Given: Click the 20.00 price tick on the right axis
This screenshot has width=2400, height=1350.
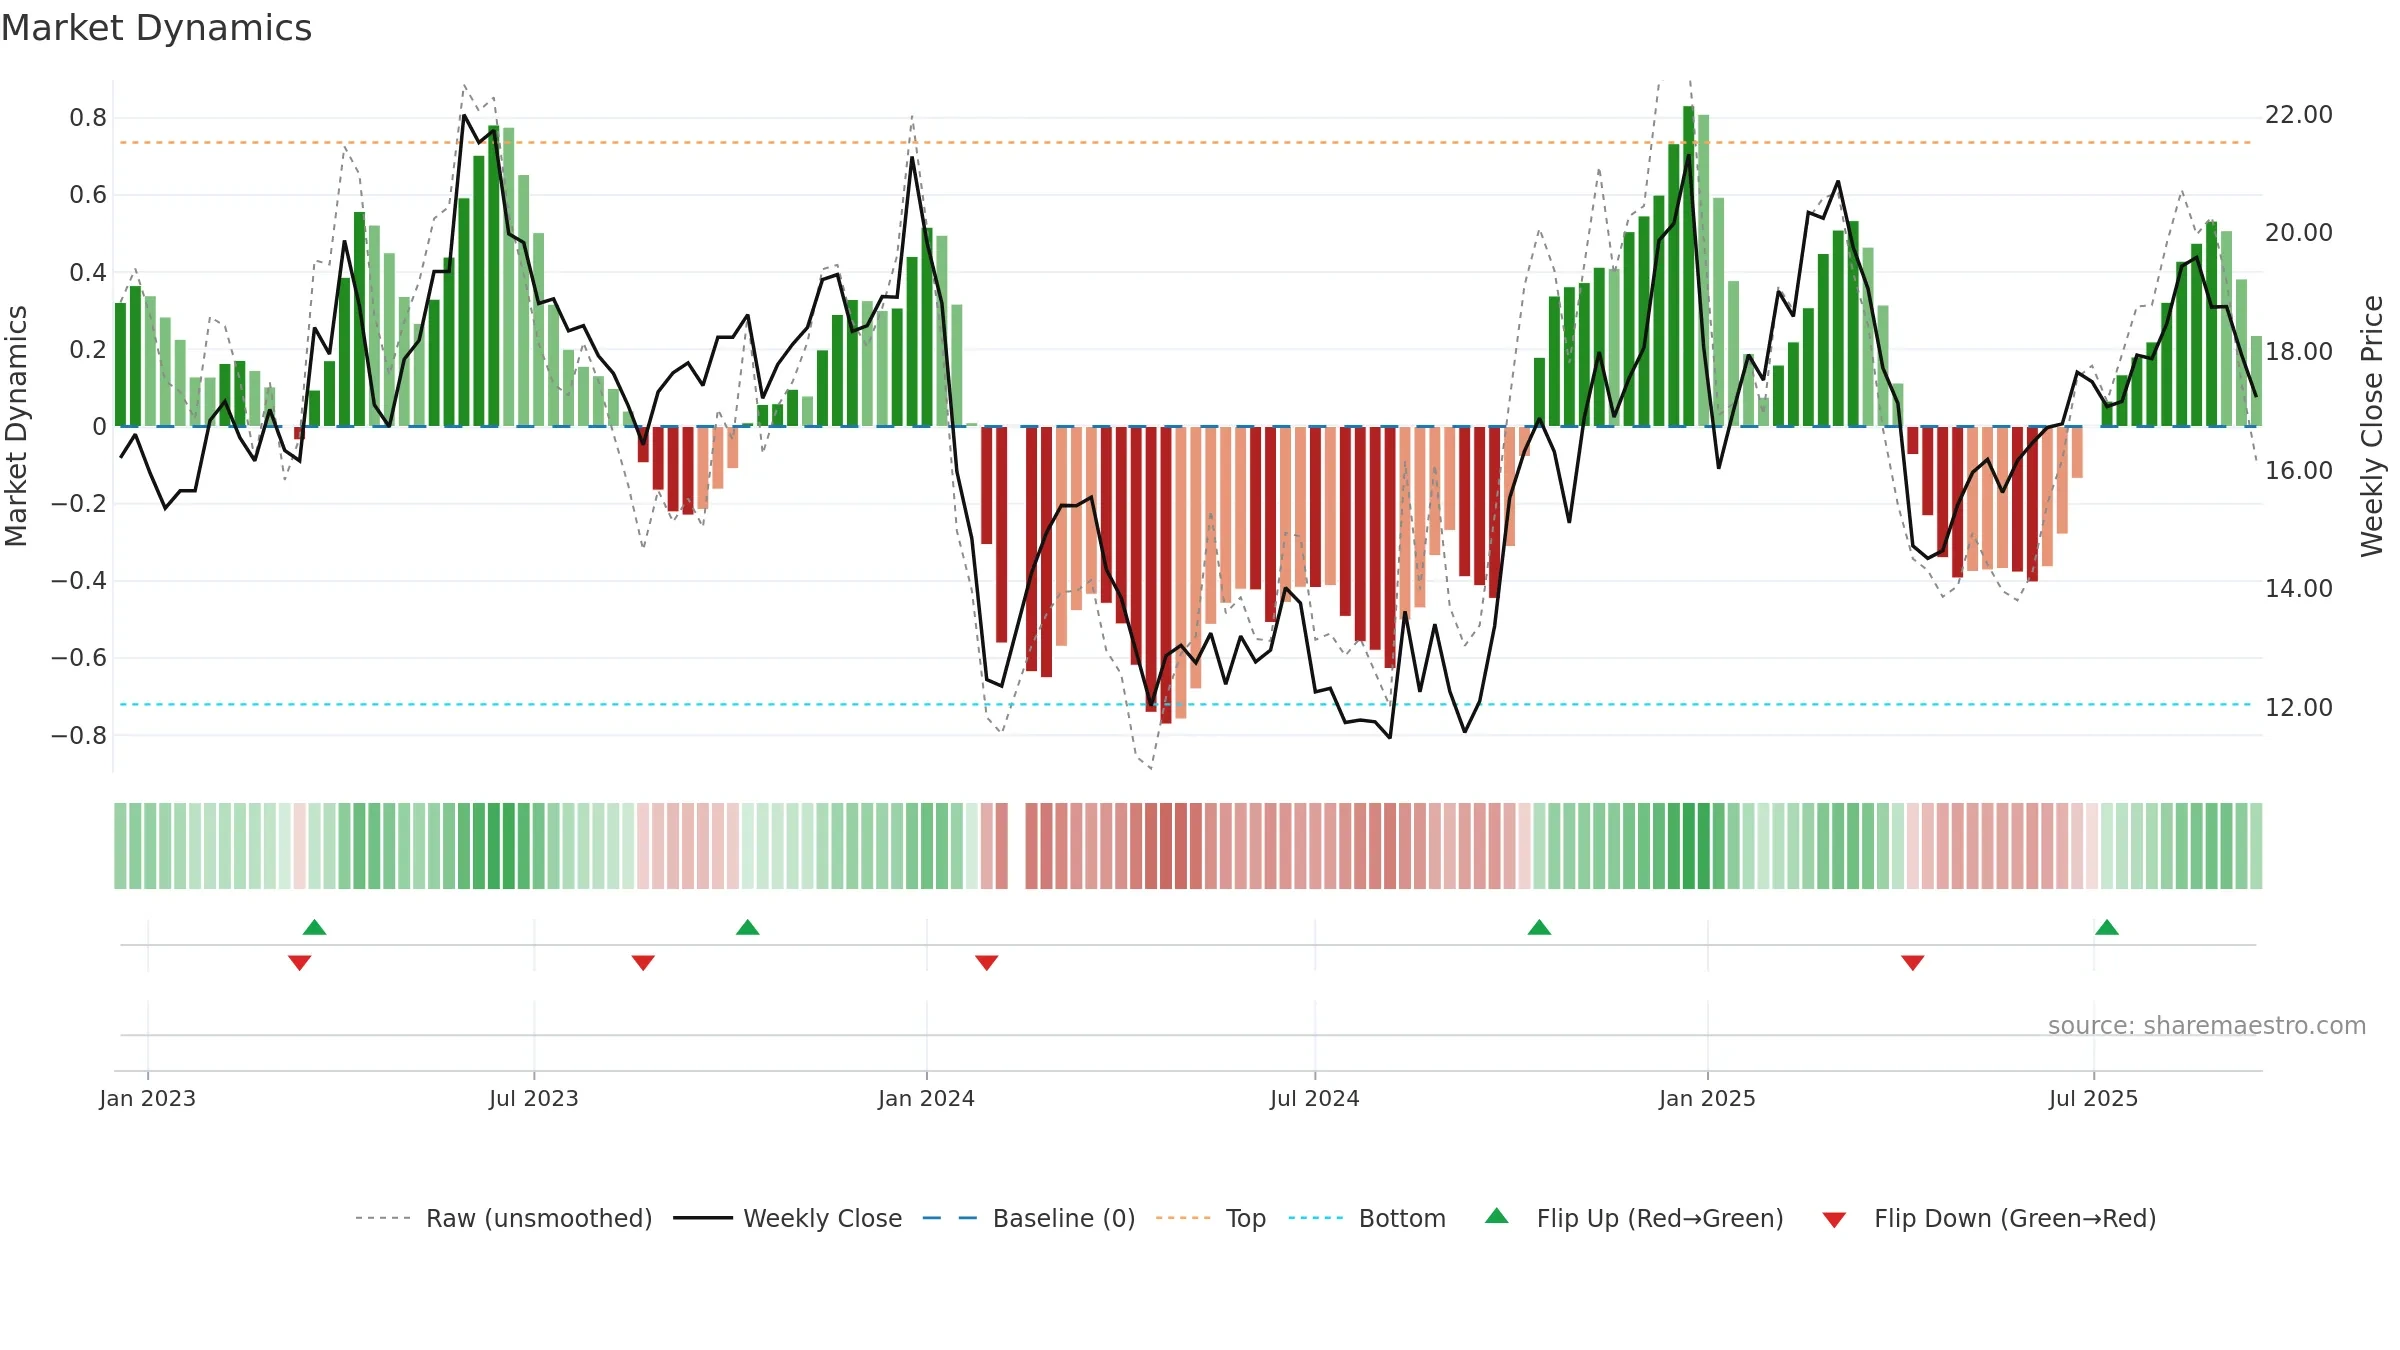Looking at the screenshot, I should point(2299,233).
